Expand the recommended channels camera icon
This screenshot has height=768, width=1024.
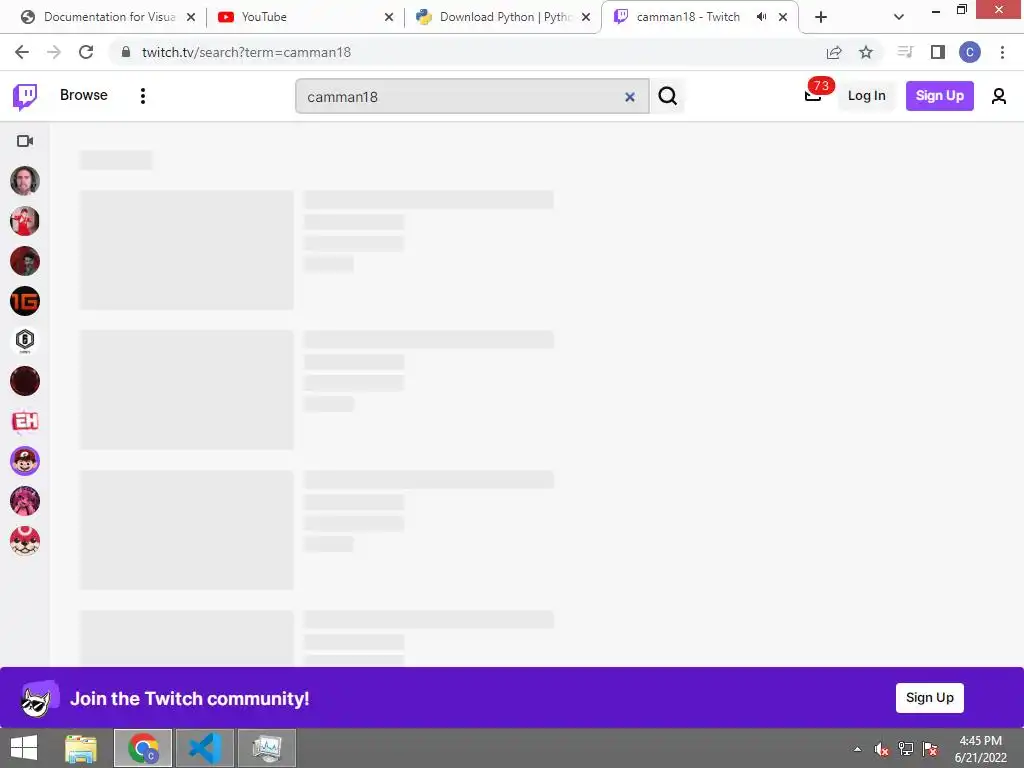coord(25,141)
